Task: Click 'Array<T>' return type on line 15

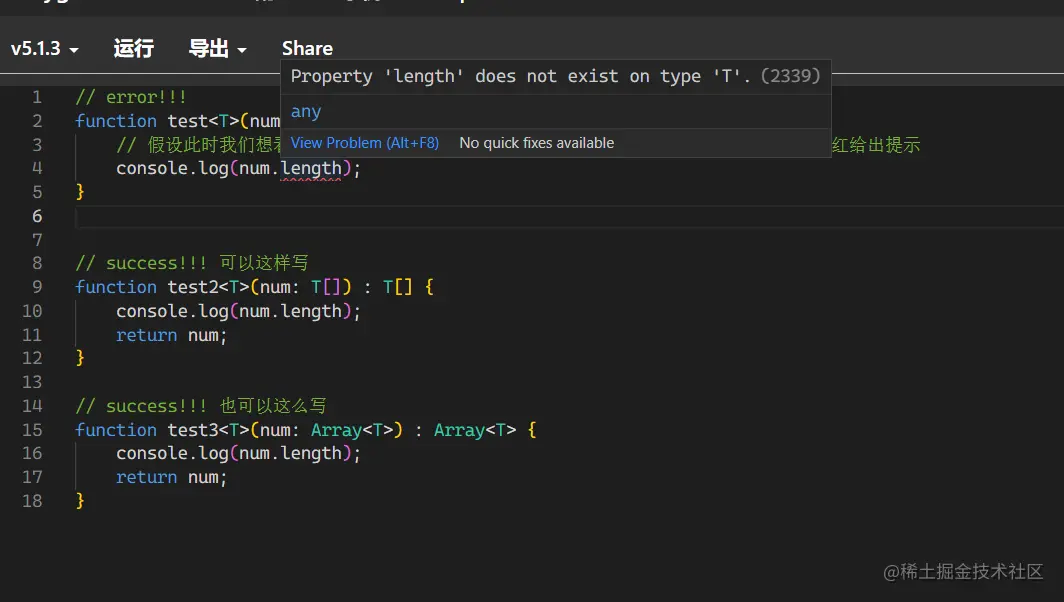Action: 475,430
